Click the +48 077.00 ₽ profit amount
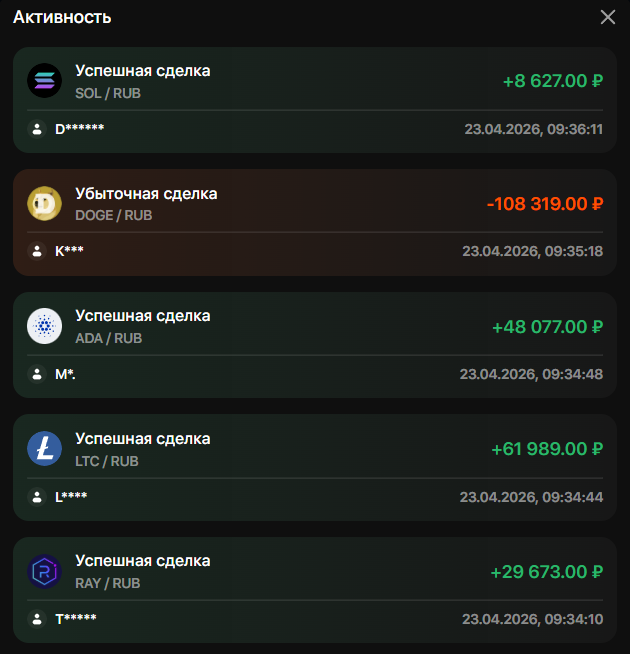 [x=547, y=327]
